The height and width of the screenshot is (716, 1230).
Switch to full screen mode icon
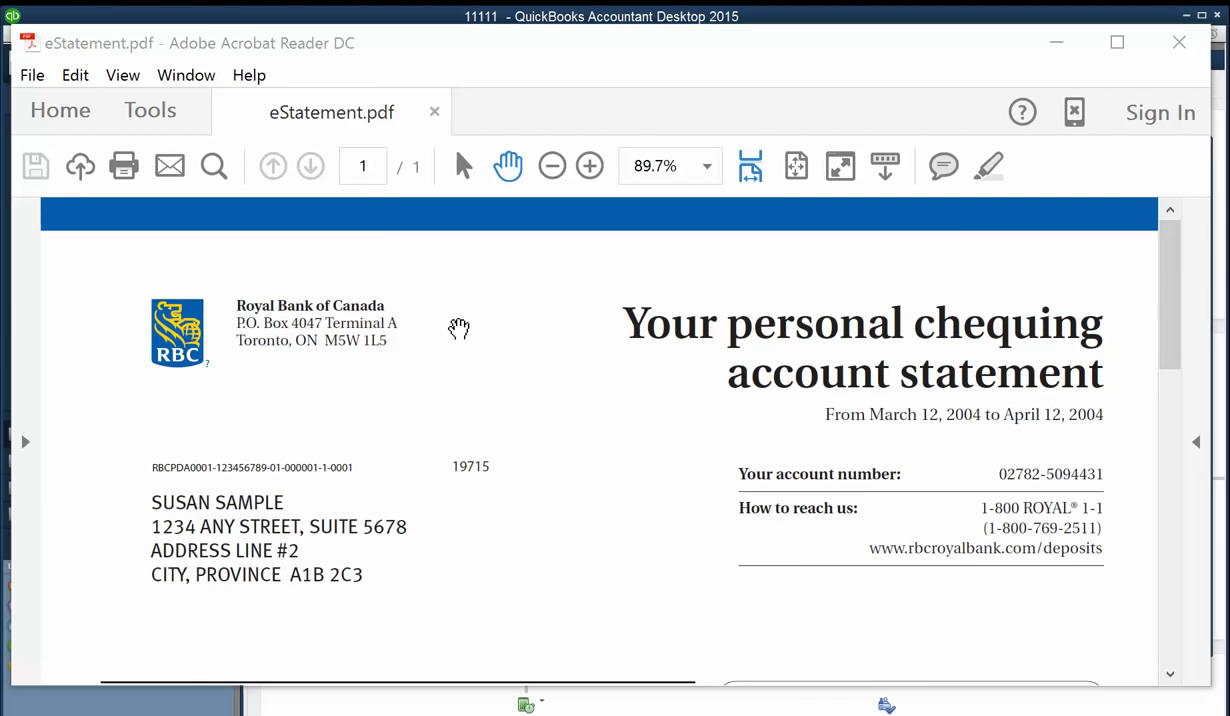pyautogui.click(x=841, y=166)
